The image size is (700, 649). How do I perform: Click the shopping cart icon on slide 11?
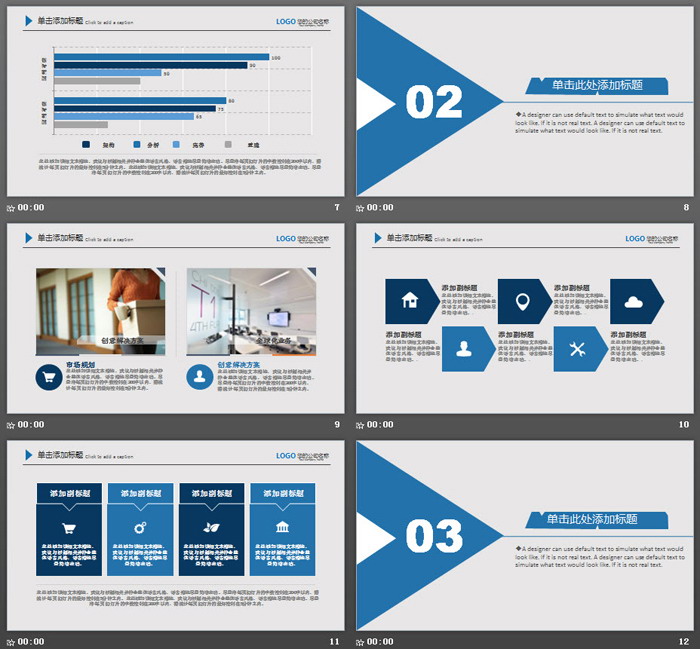click(x=69, y=528)
